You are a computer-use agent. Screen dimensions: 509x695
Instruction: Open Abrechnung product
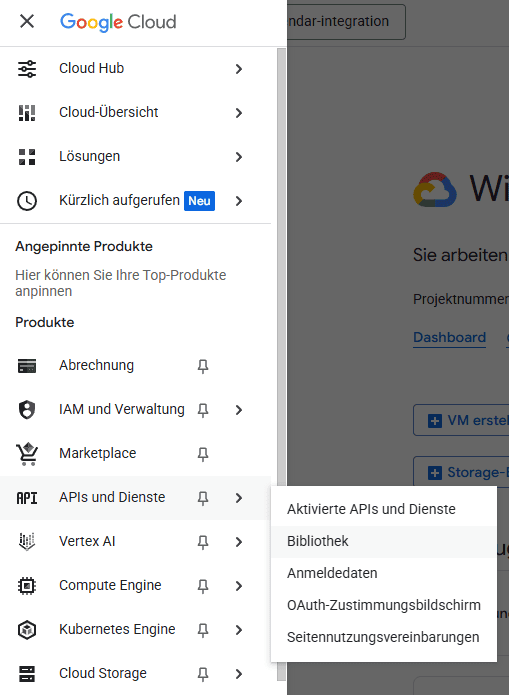pyautogui.click(x=135, y=366)
